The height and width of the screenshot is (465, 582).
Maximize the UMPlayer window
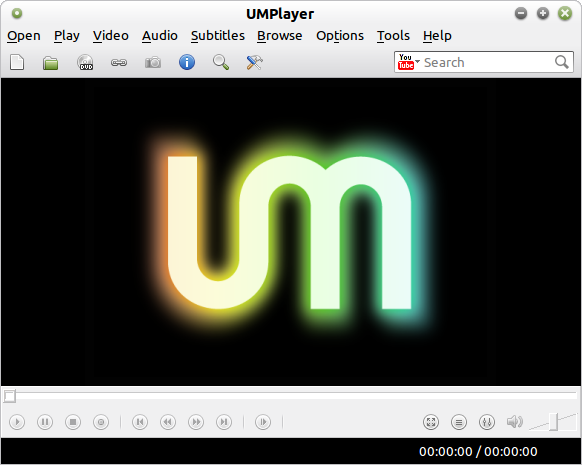pos(543,14)
